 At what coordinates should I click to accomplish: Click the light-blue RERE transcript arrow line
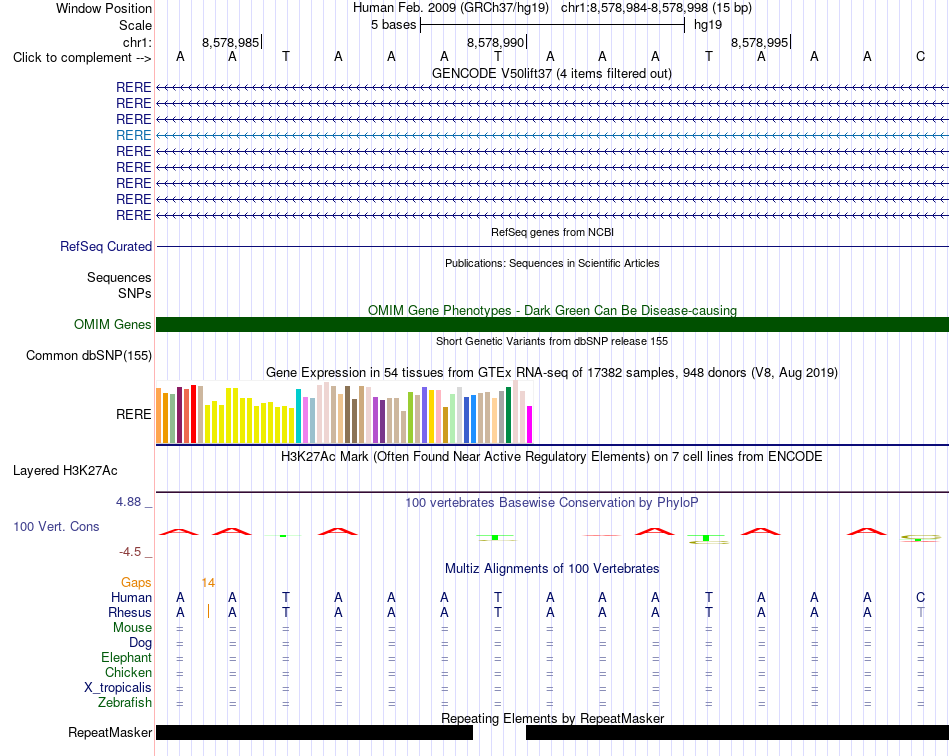pos(553,136)
